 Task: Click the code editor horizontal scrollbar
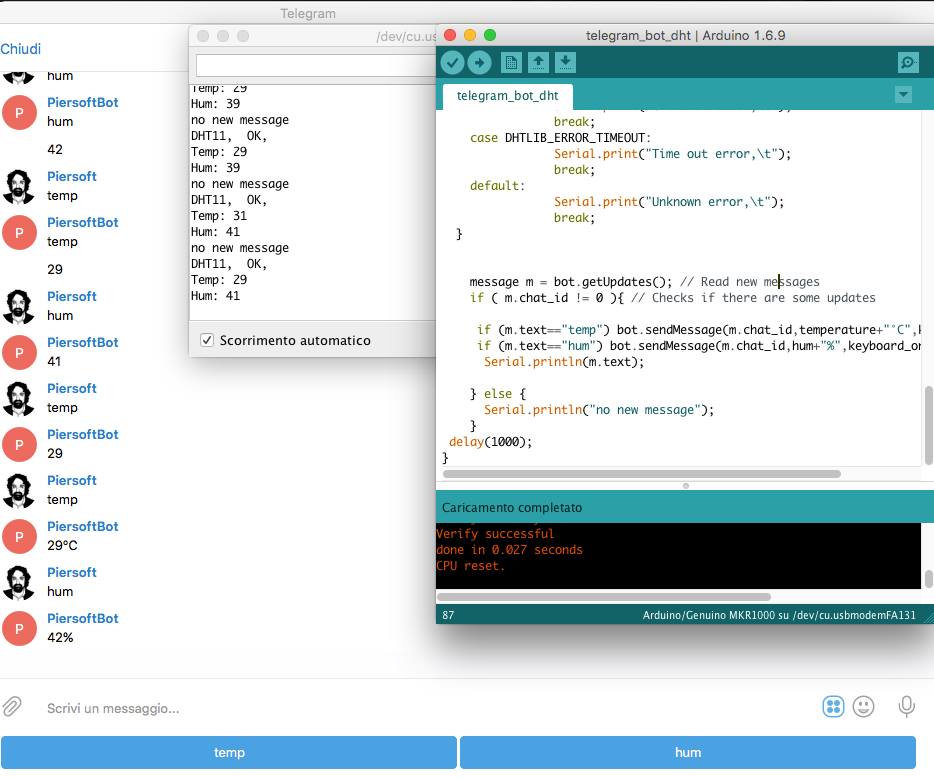(x=642, y=474)
